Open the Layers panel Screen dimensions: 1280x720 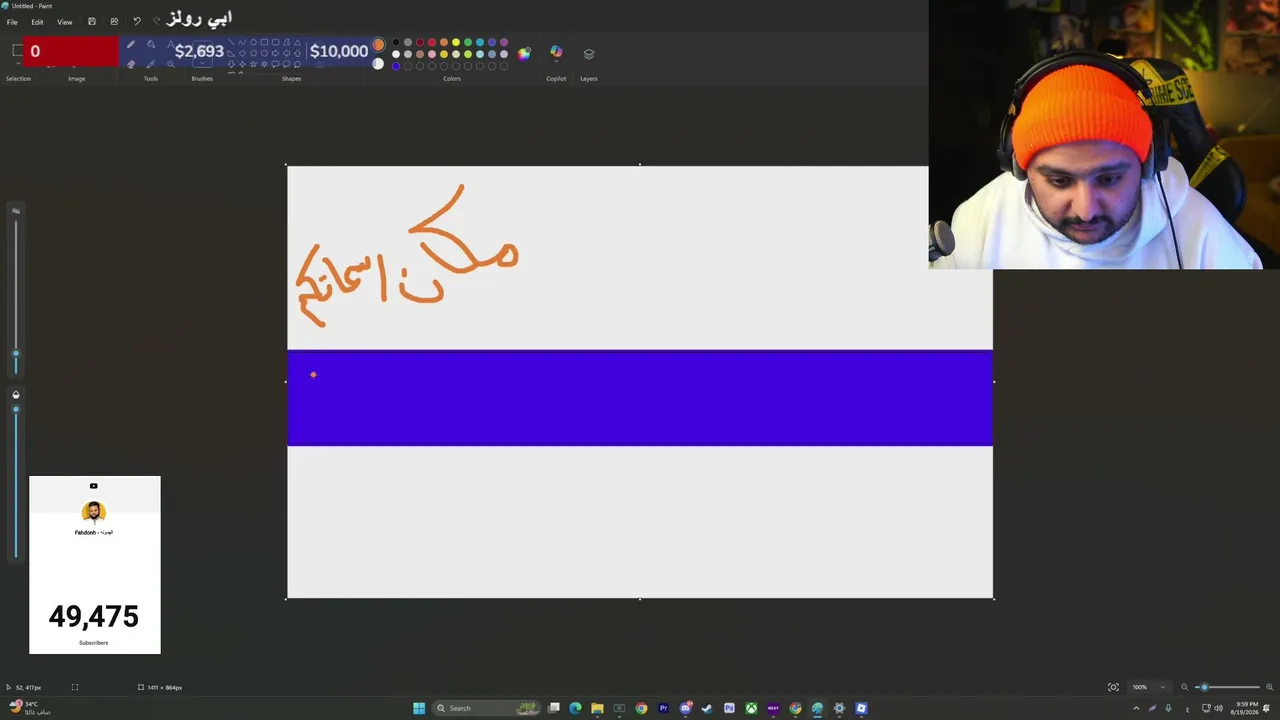pyautogui.click(x=589, y=53)
